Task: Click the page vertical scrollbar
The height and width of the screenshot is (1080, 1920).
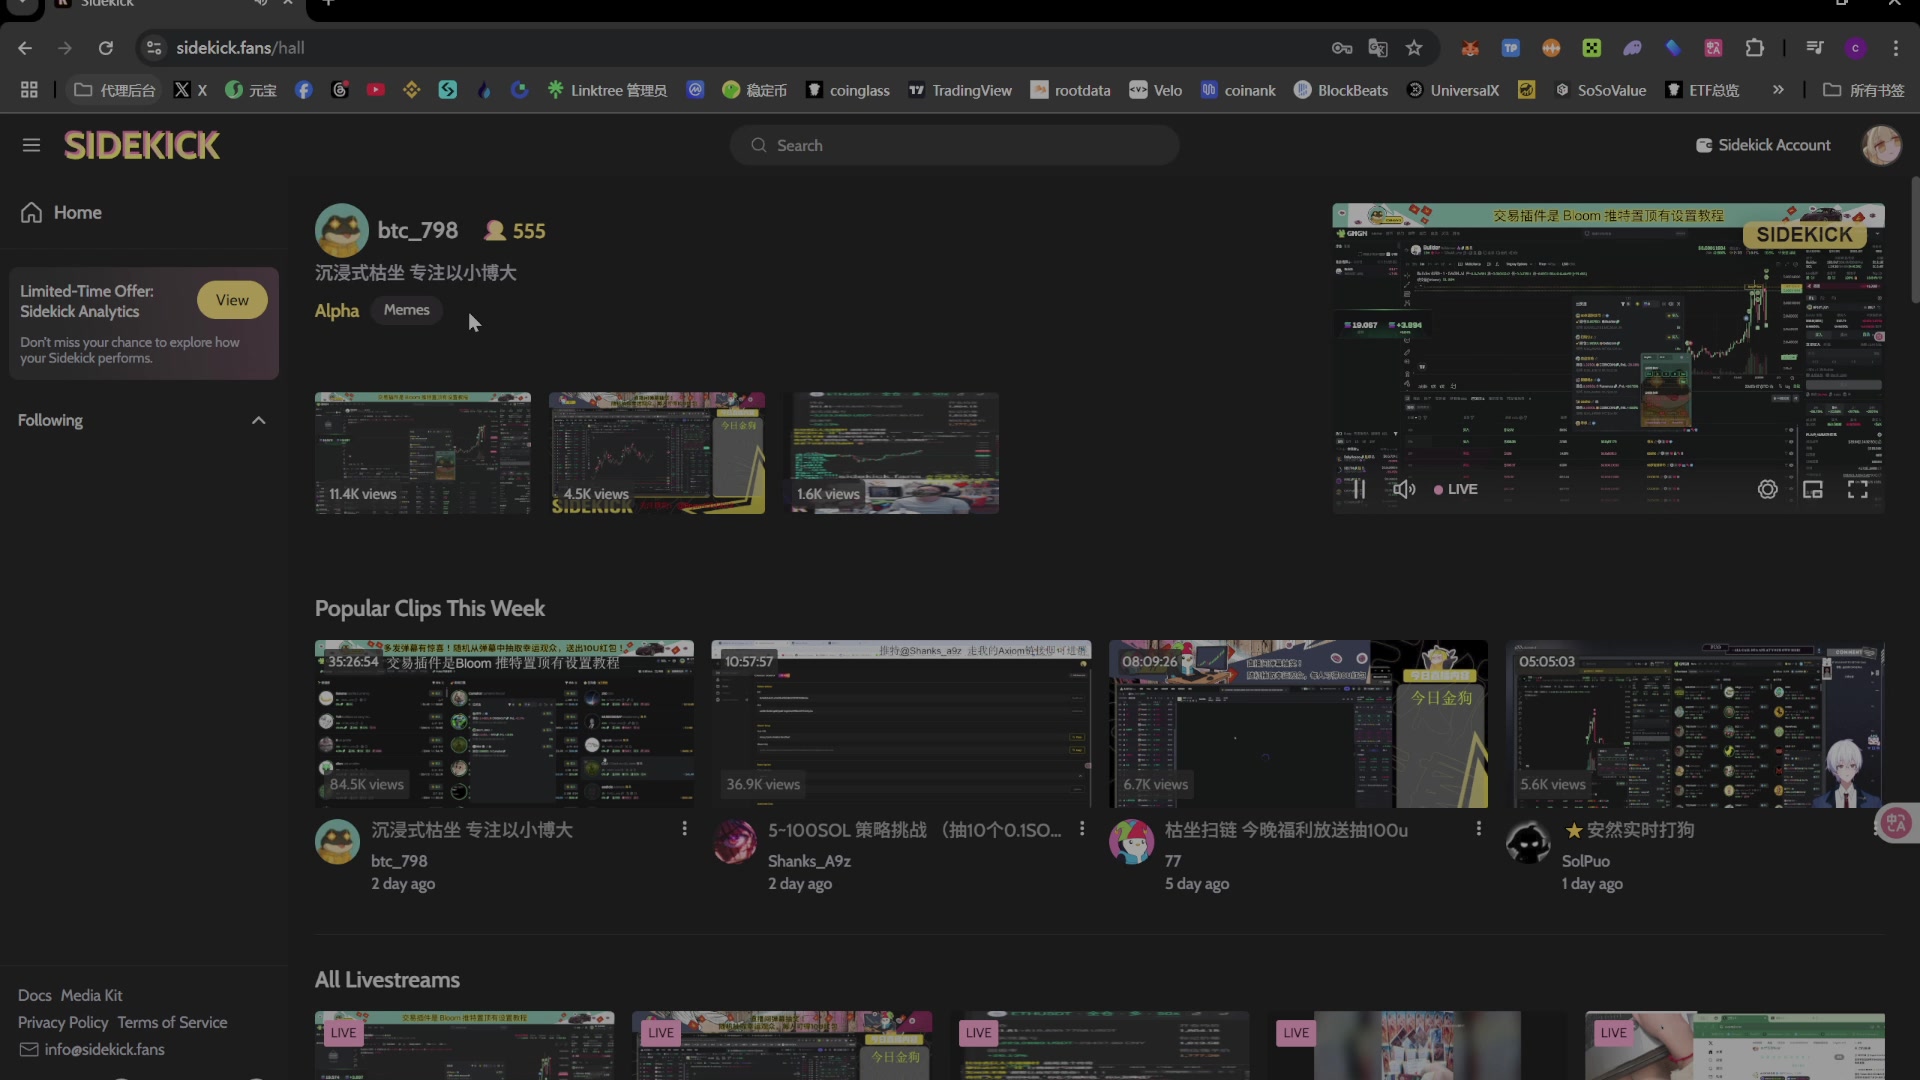Action: tap(1914, 238)
